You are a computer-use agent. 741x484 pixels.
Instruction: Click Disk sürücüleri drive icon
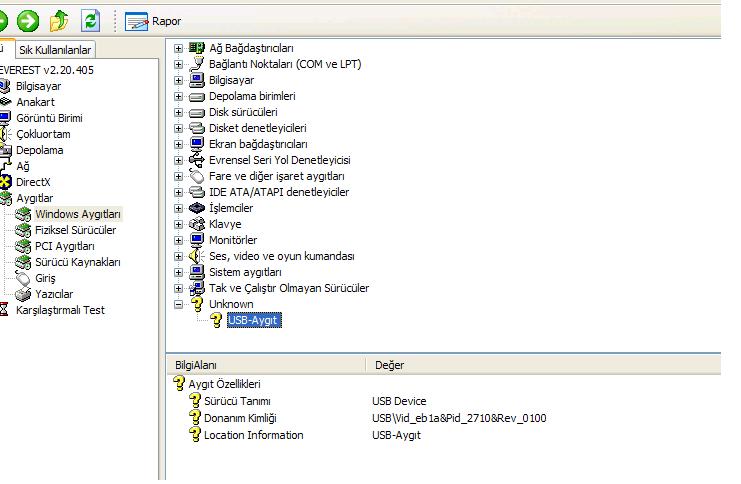[197, 113]
